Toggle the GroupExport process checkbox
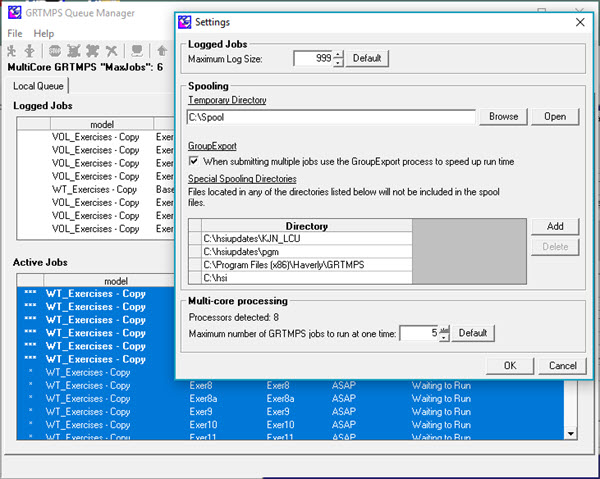Screen dimensions: 600x479 click(x=194, y=161)
